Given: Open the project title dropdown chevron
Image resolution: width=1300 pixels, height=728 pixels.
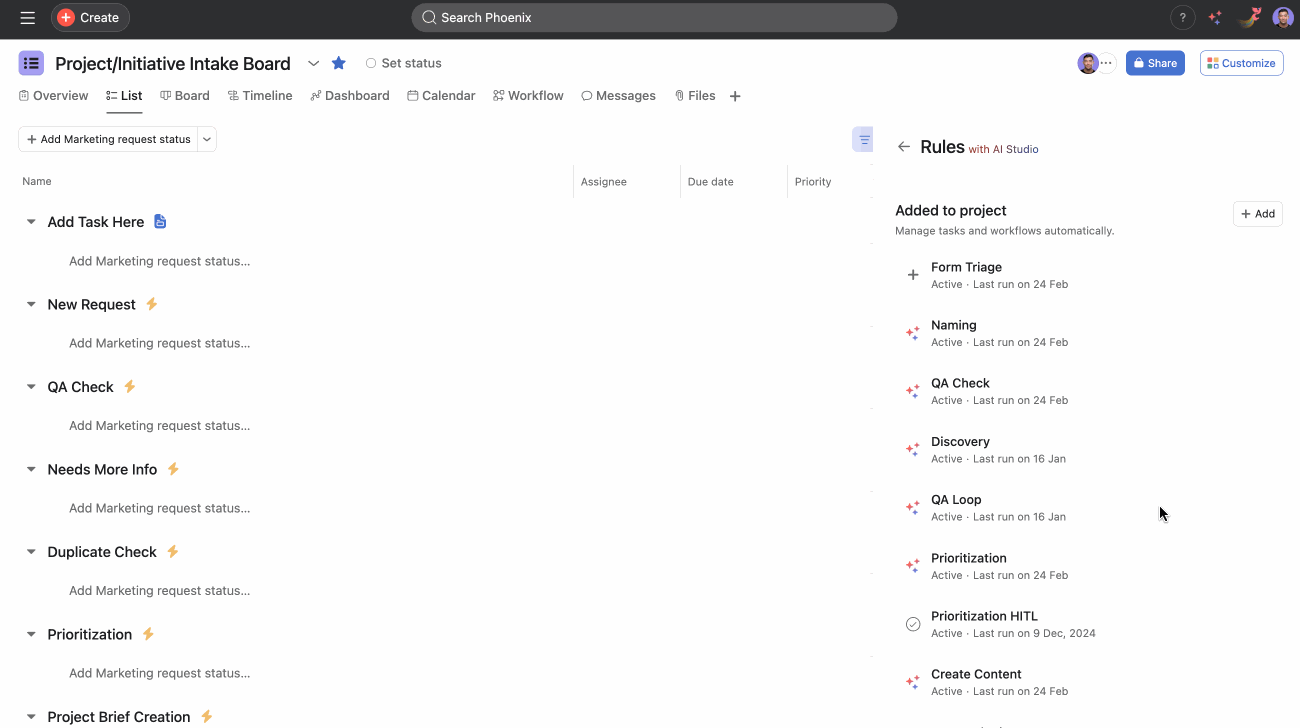Looking at the screenshot, I should click(x=313, y=63).
